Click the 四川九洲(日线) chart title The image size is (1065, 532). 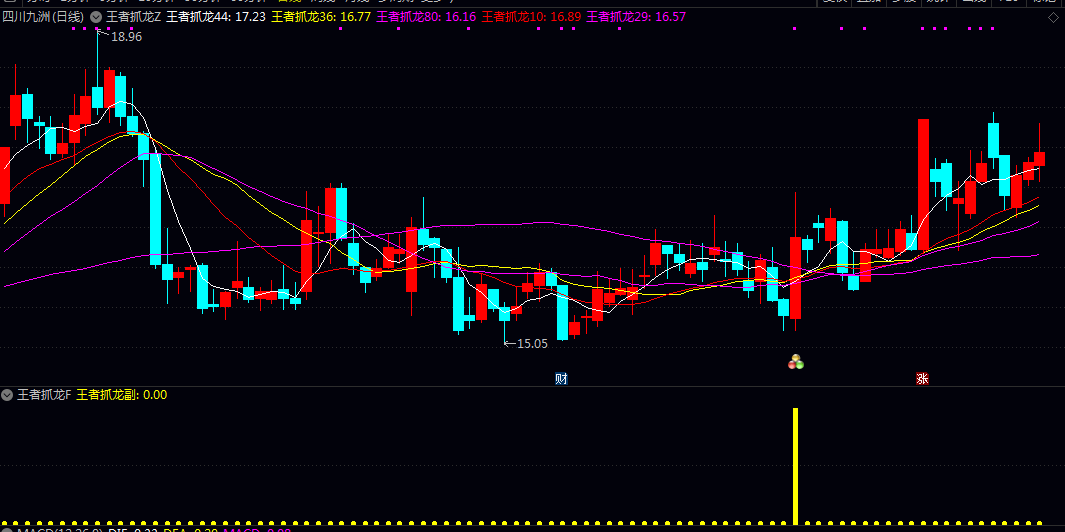(43, 16)
